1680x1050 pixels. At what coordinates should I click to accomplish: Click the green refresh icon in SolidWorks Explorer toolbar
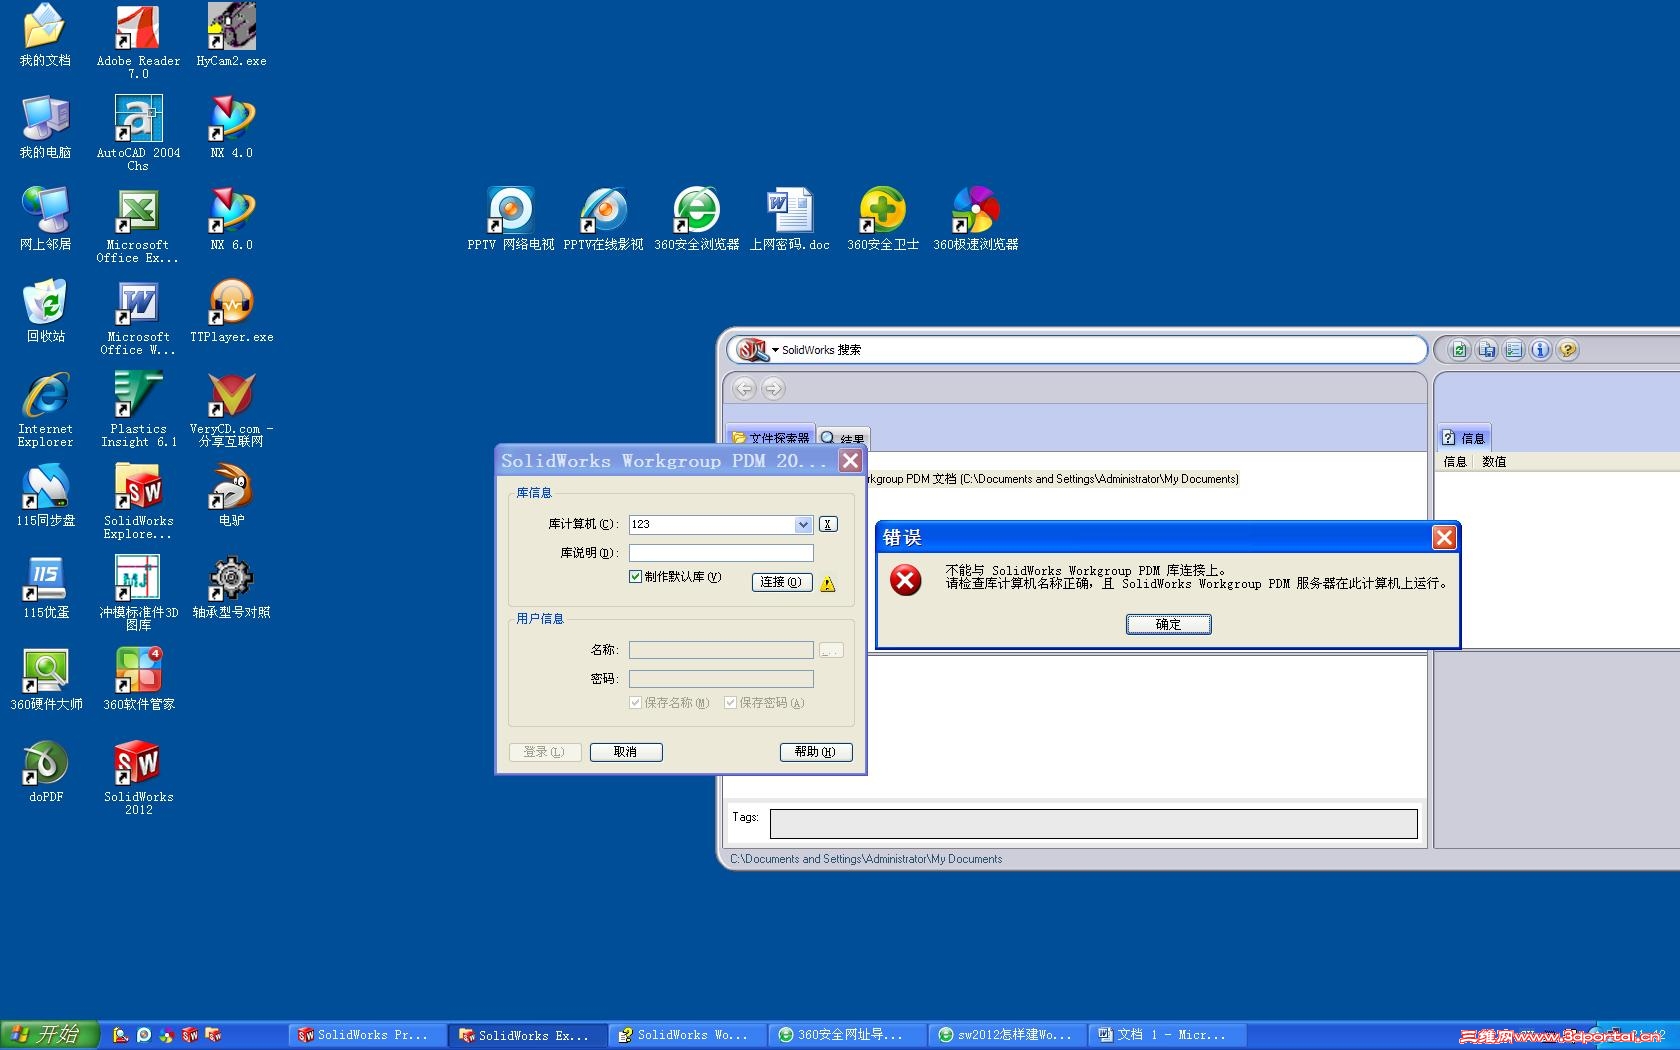[1460, 350]
